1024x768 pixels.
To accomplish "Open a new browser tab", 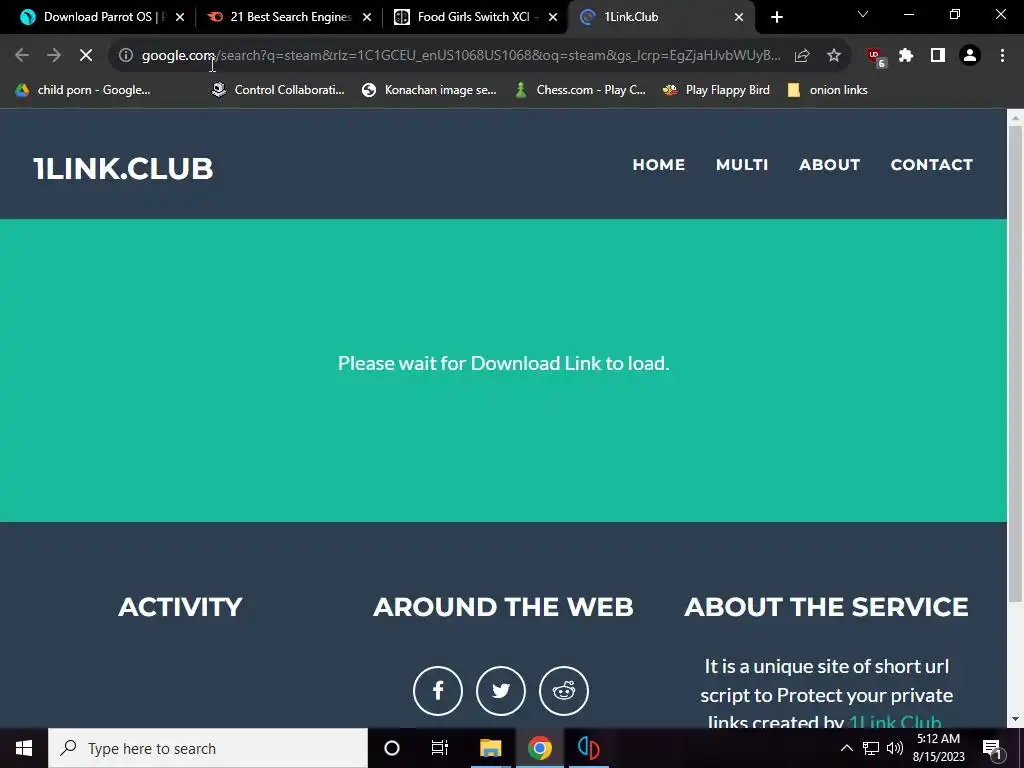I will 776,17.
